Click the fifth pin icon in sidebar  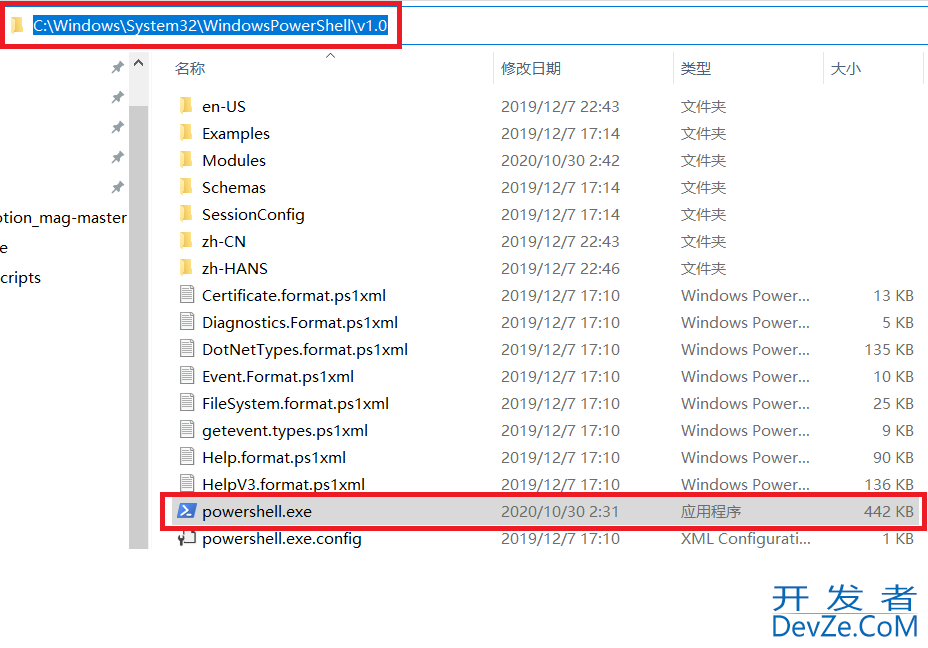(118, 188)
